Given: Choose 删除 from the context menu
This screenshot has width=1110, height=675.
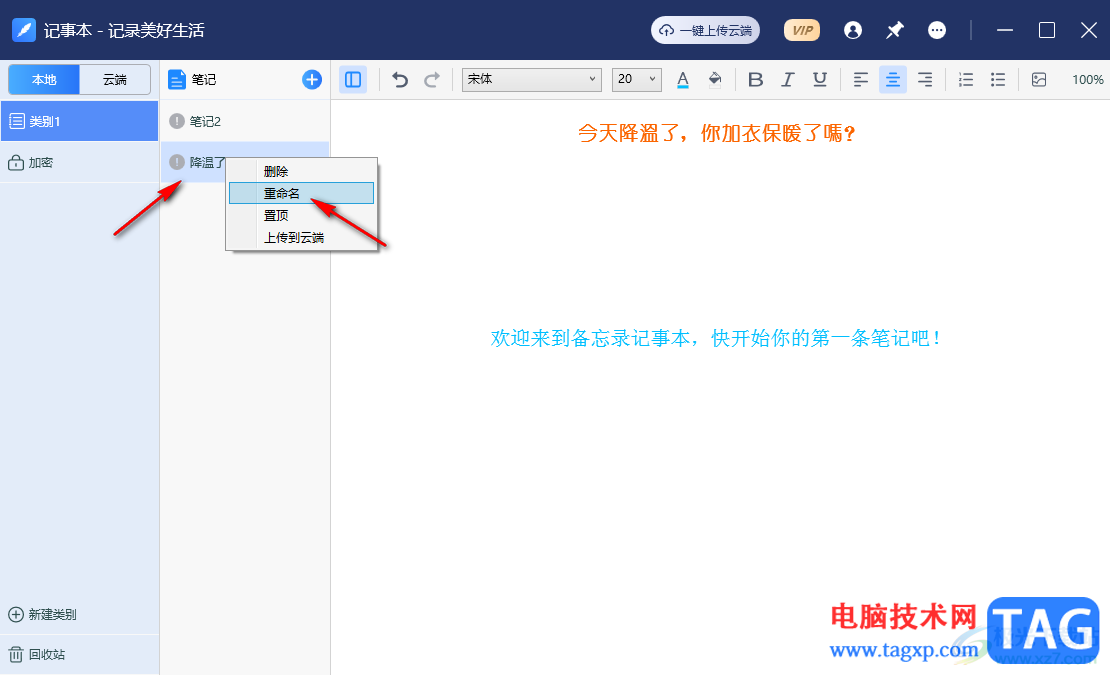Looking at the screenshot, I should (302, 171).
